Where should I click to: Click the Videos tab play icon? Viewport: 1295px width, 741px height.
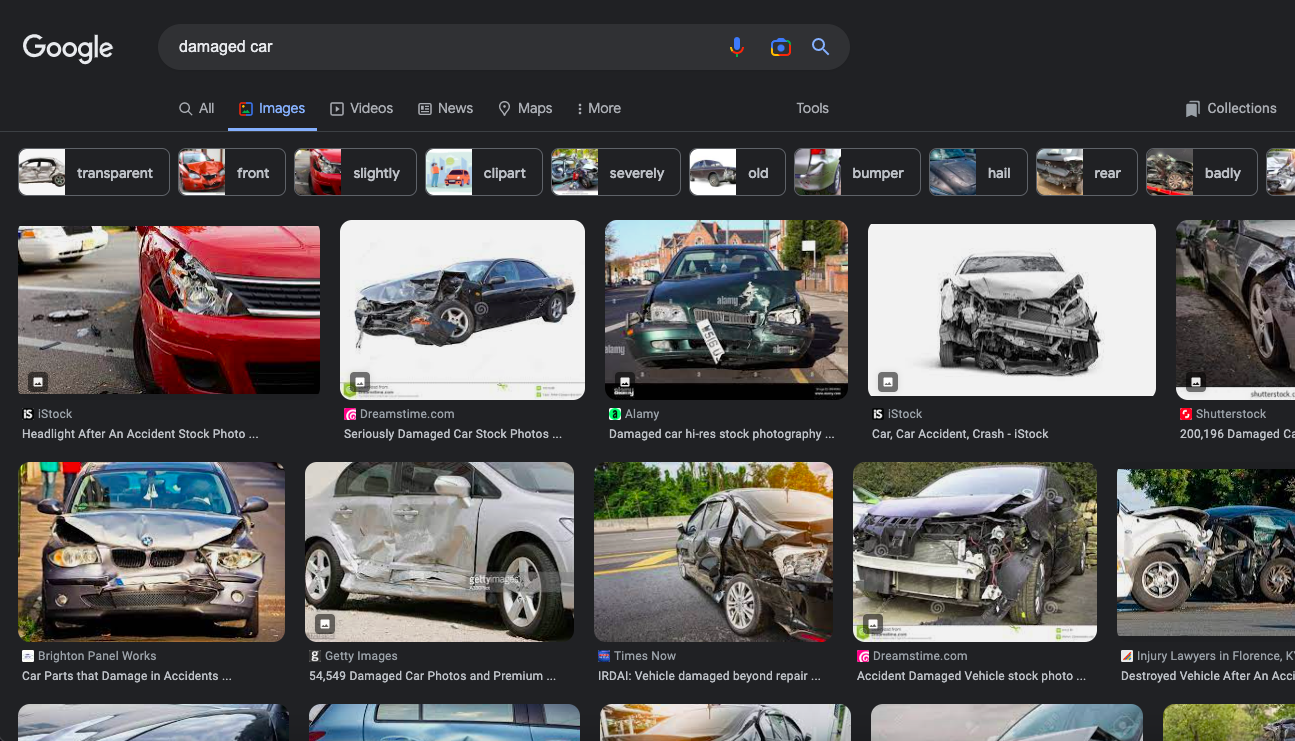[x=337, y=108]
